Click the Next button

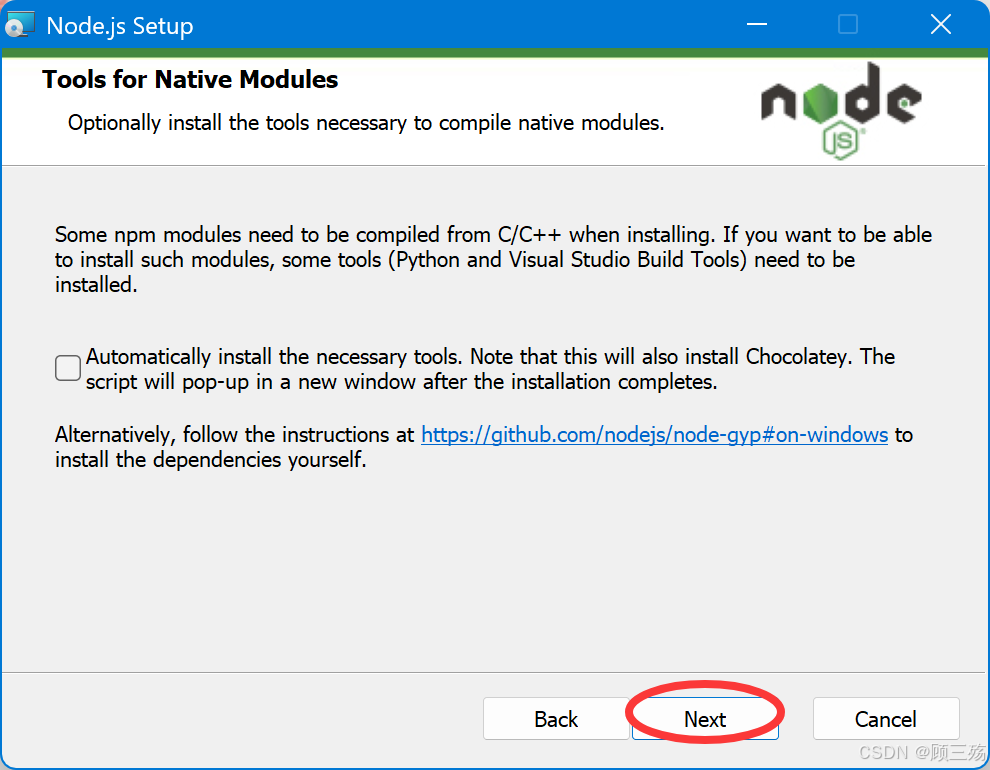(705, 718)
